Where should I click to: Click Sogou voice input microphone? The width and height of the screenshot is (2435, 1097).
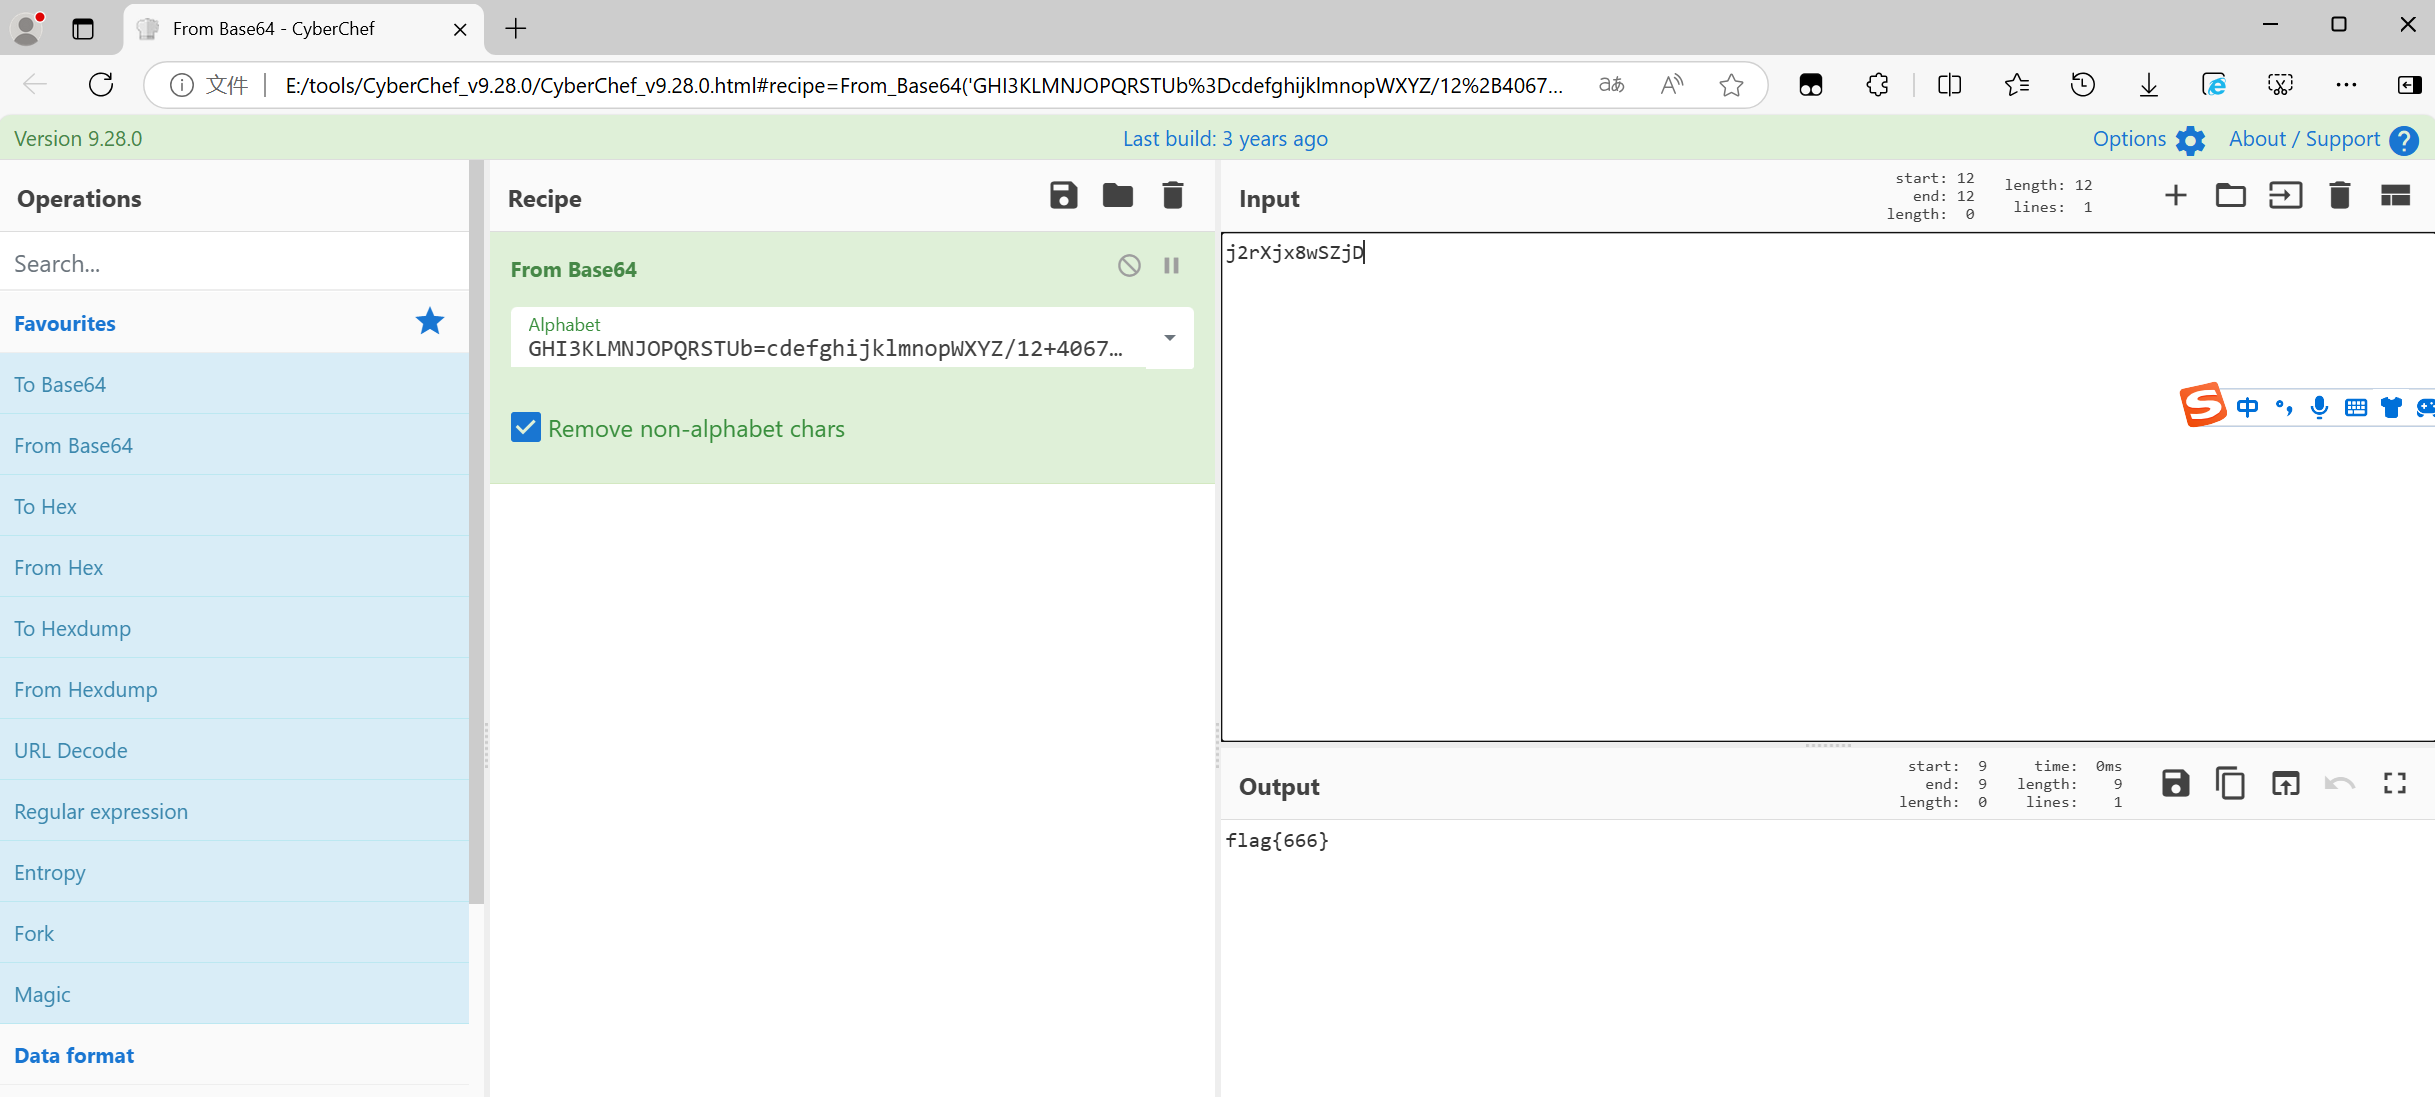click(x=2319, y=407)
